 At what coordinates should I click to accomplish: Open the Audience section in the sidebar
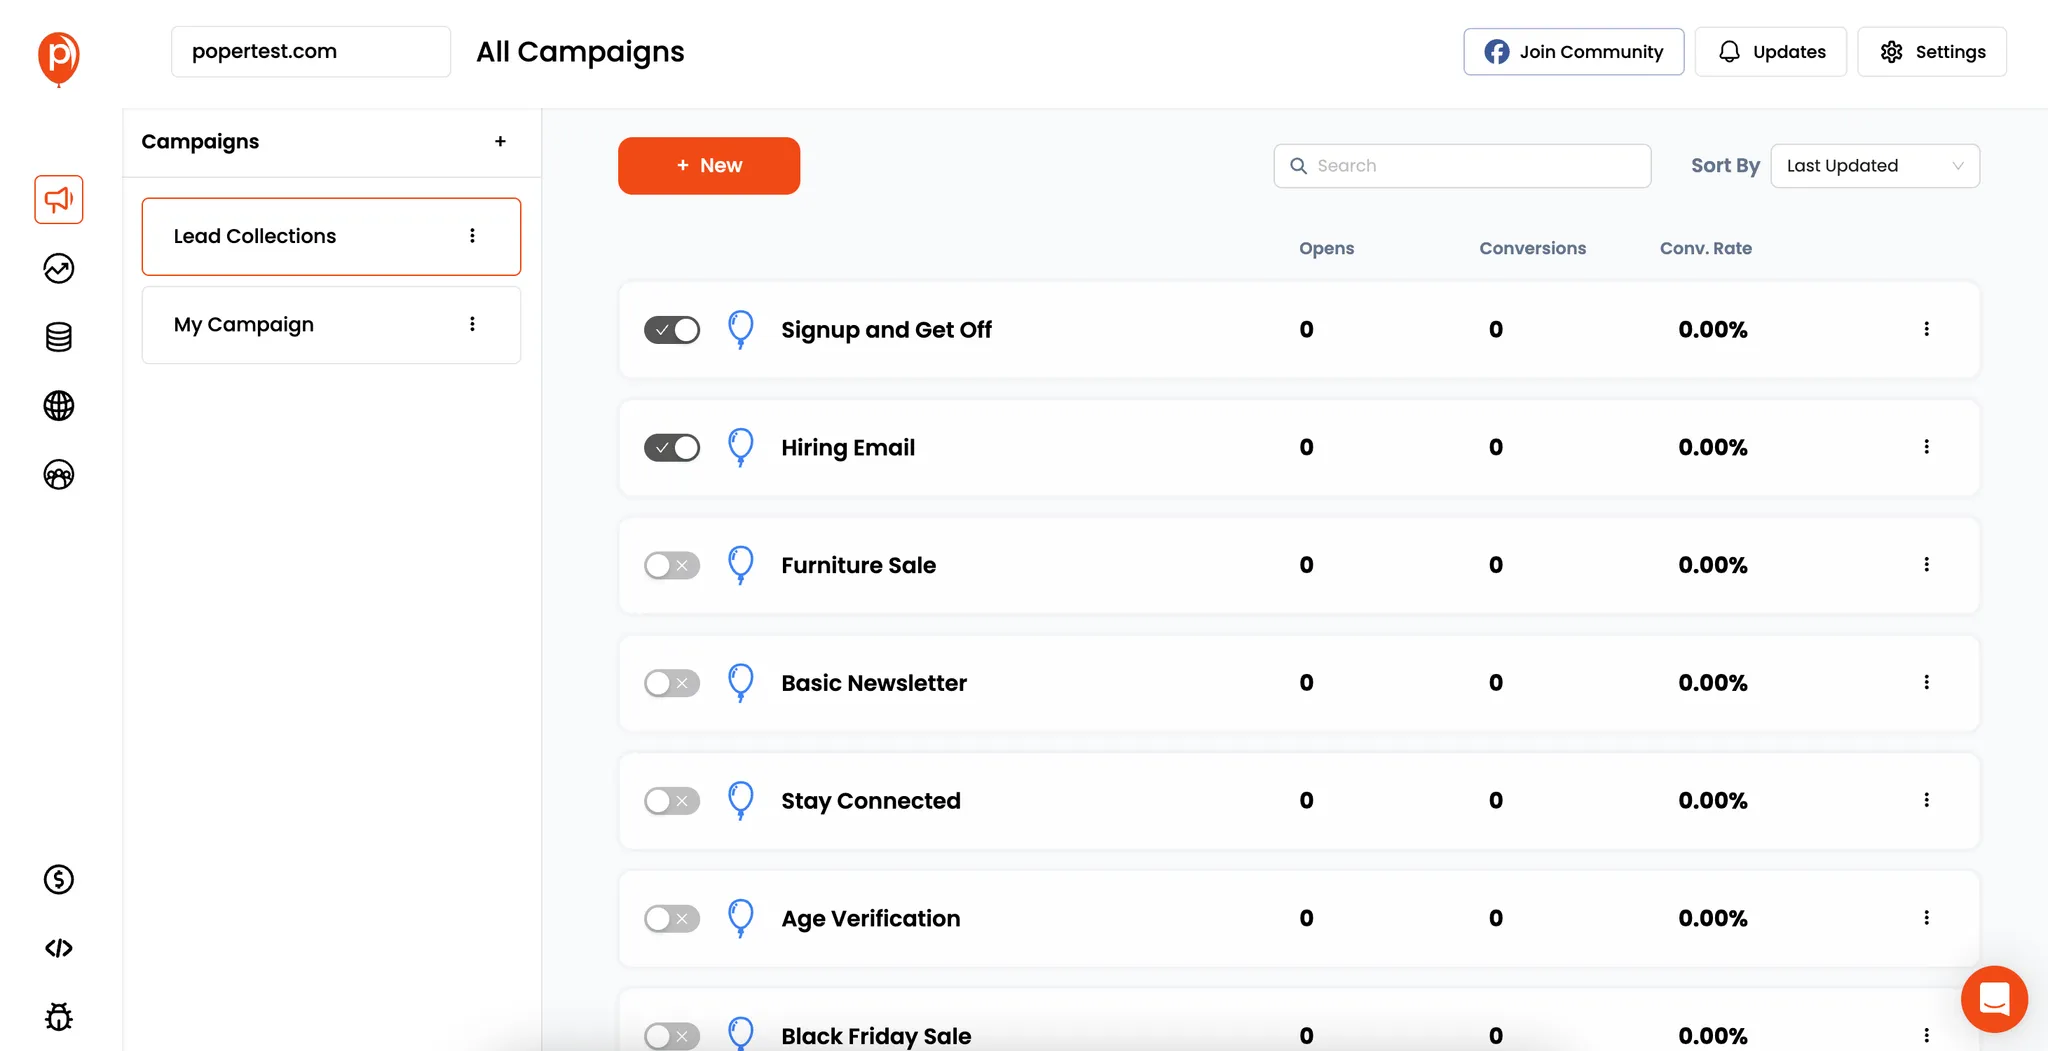pyautogui.click(x=58, y=475)
